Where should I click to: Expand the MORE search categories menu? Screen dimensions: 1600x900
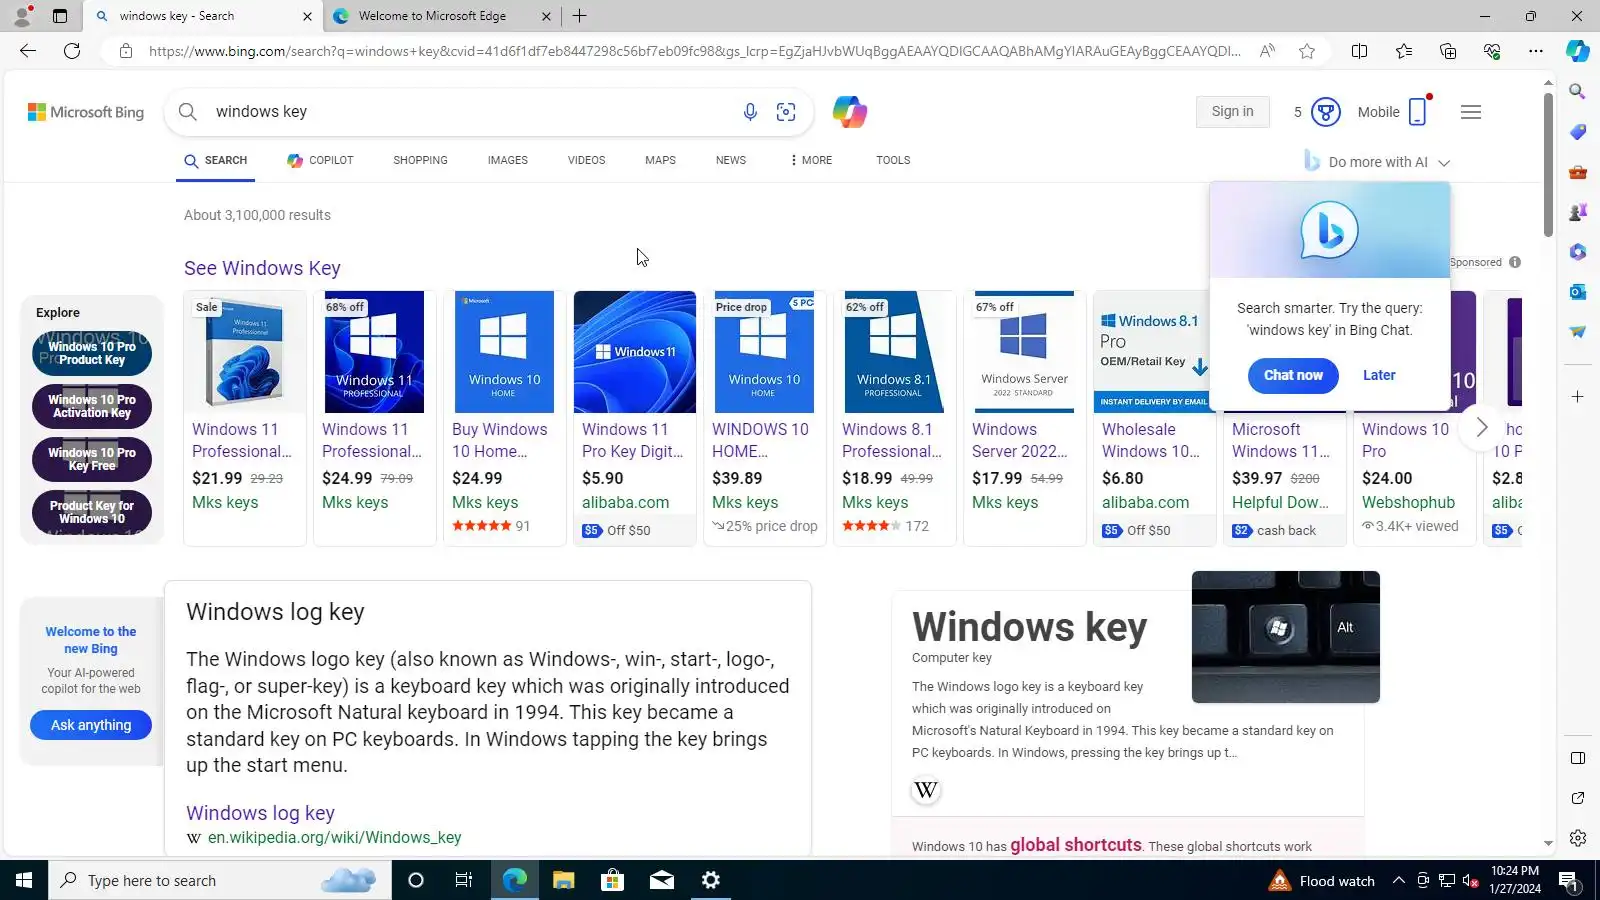(811, 160)
